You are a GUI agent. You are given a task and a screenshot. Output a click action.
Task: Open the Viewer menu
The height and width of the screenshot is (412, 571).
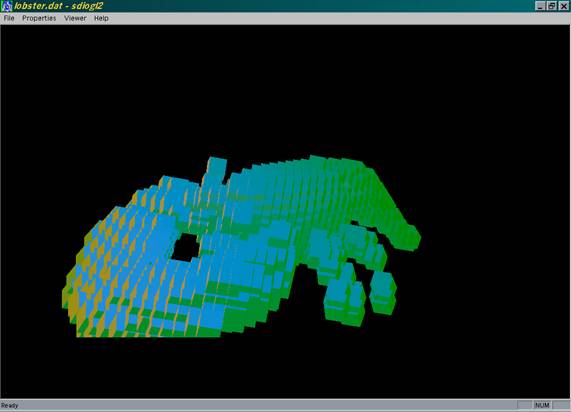pyautogui.click(x=75, y=18)
